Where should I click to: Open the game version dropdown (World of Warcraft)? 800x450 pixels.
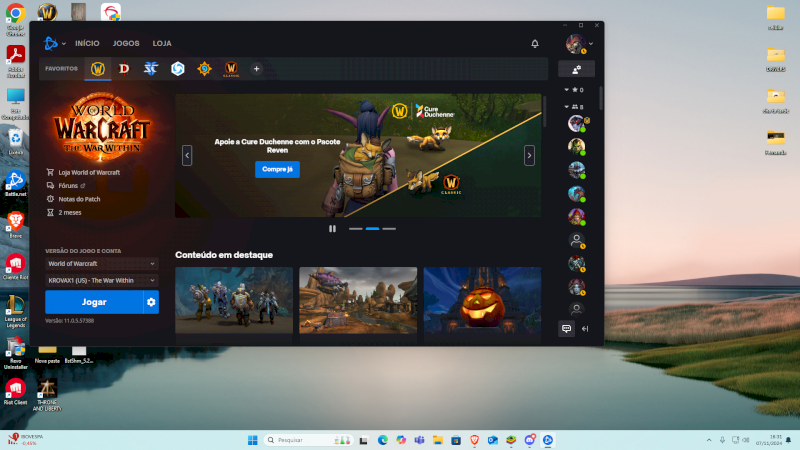102,264
